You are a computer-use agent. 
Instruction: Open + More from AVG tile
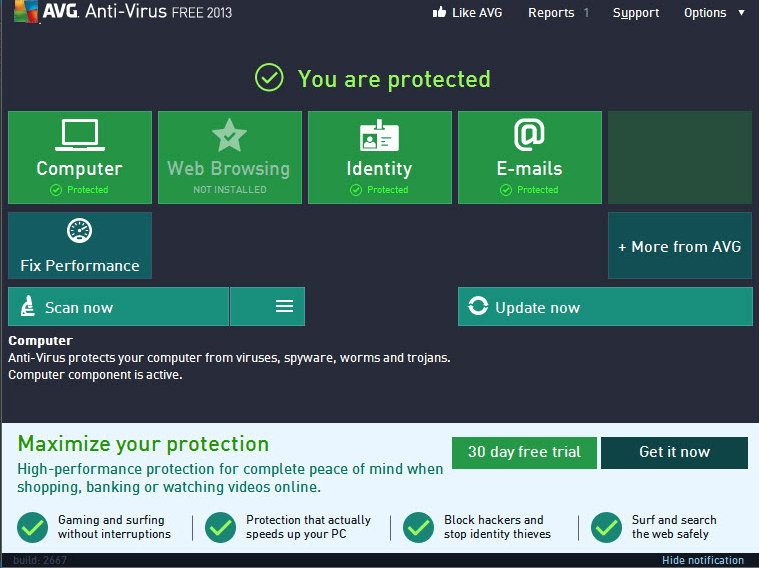[679, 246]
